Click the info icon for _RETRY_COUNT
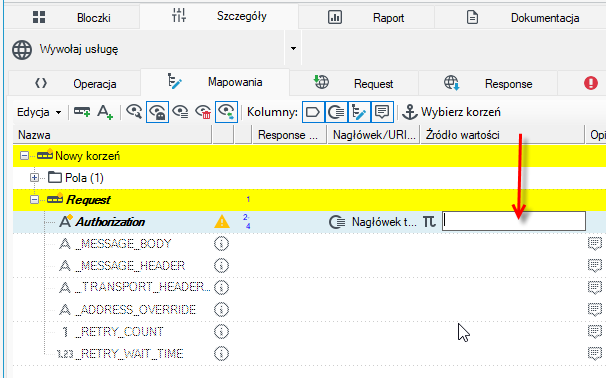 pyautogui.click(x=221, y=332)
